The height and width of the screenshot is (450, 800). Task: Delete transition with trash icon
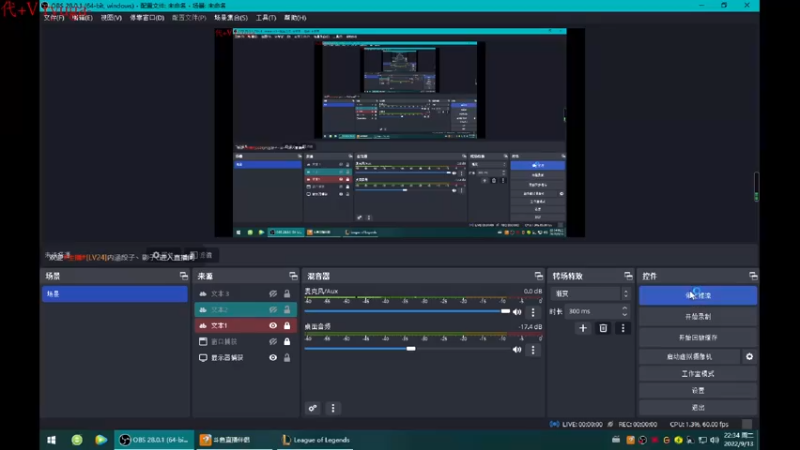[x=603, y=328]
